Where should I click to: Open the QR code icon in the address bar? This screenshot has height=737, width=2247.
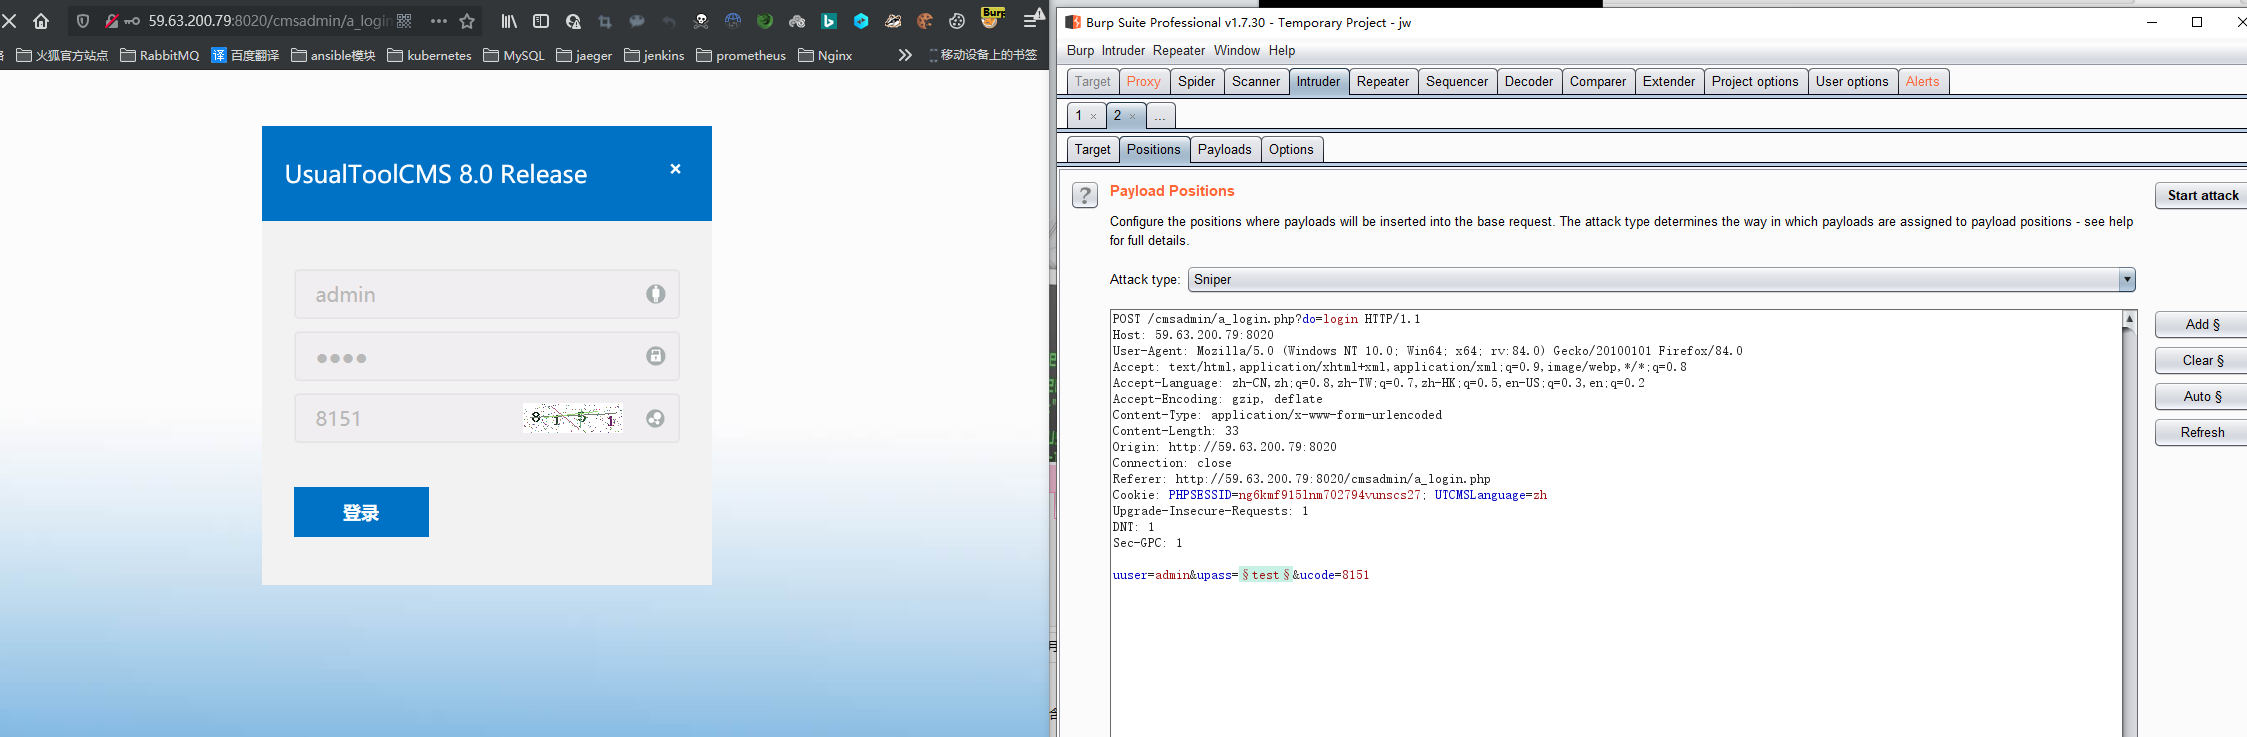404,20
